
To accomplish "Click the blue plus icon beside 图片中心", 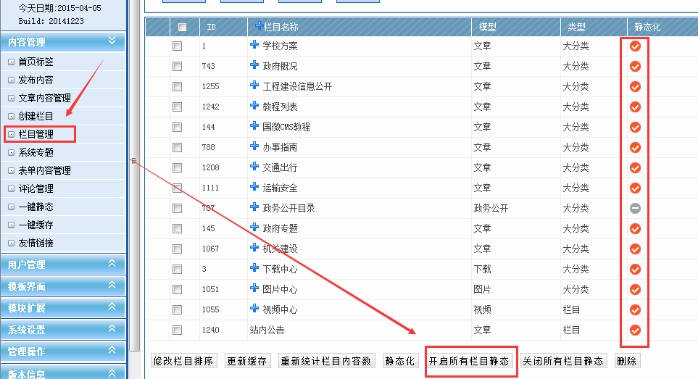I will click(254, 288).
